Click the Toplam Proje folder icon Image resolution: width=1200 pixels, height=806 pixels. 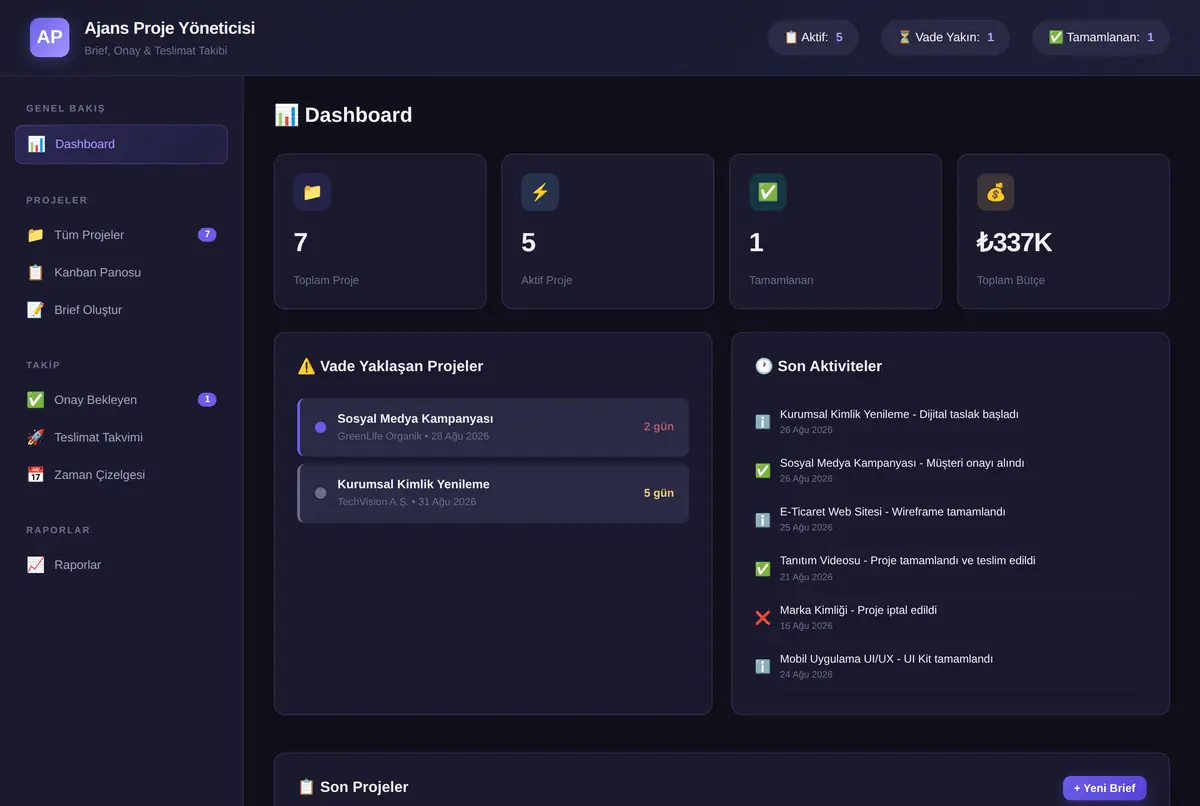pos(312,192)
